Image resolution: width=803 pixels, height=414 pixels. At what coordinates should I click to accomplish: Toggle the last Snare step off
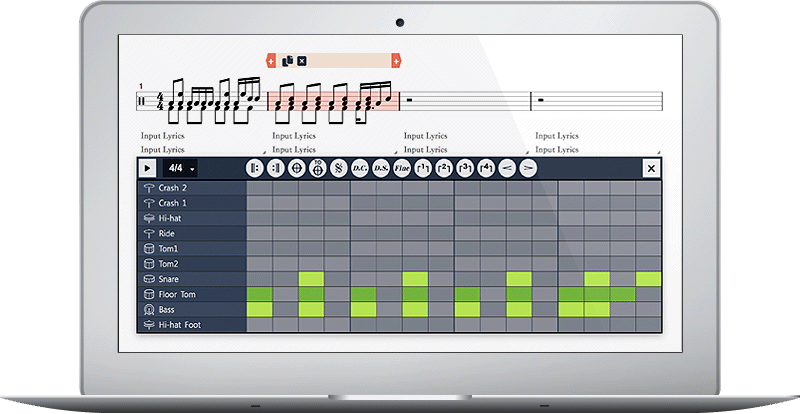[648, 279]
